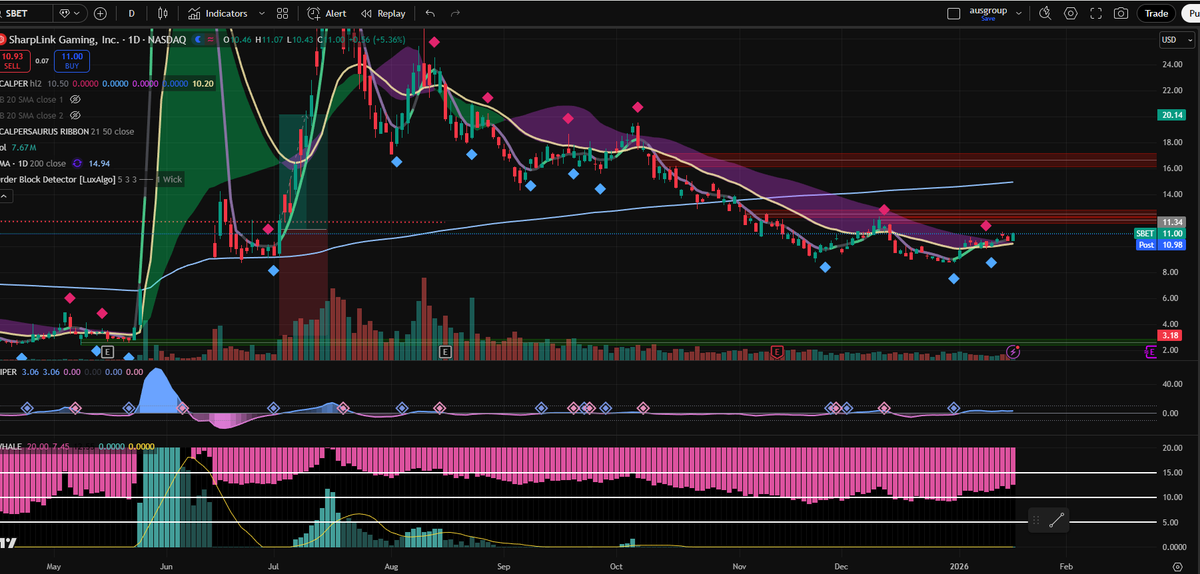Click the Post 10.98 price label
The image size is (1200, 574).
pyautogui.click(x=1159, y=245)
